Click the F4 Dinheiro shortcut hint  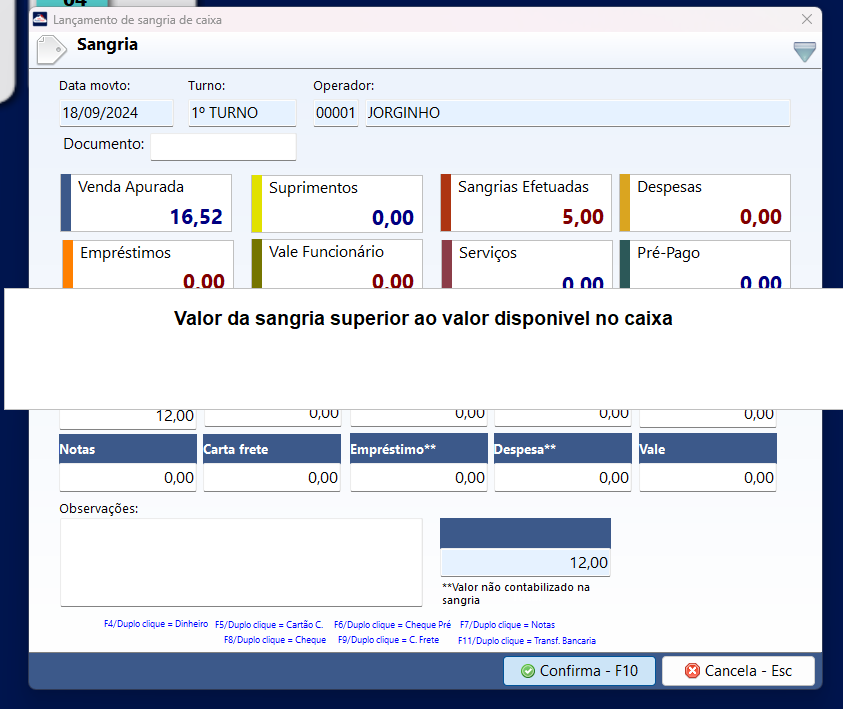click(x=156, y=624)
